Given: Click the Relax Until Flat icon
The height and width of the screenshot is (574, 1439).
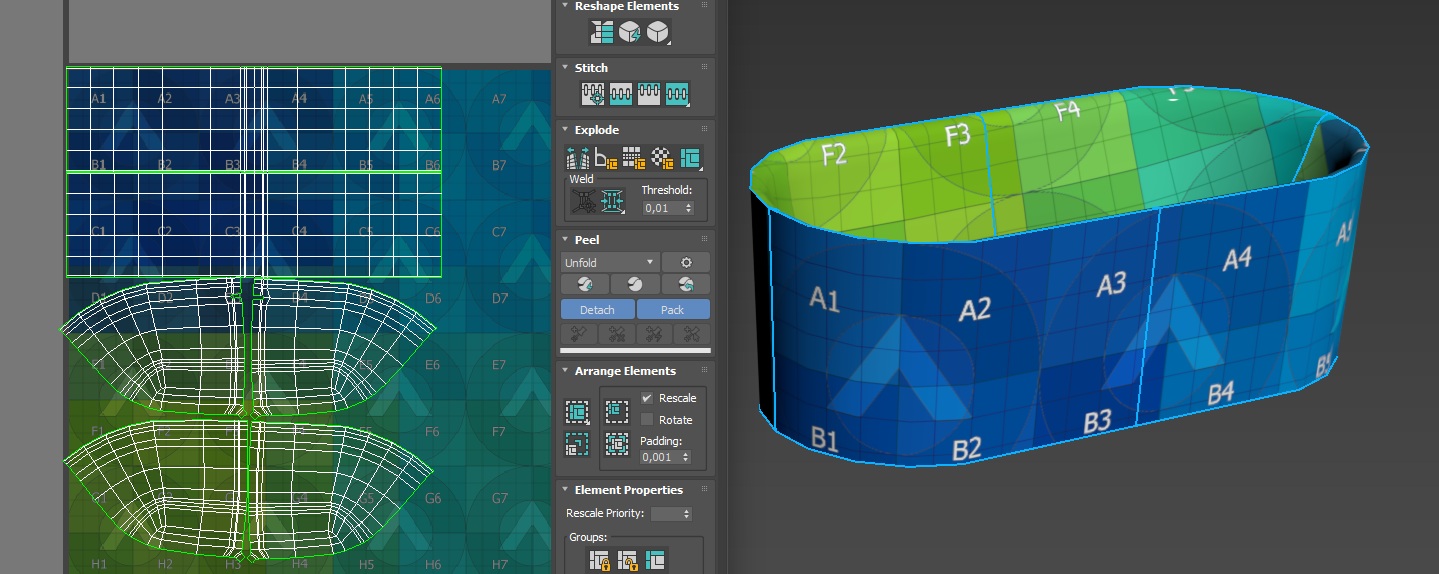Looking at the screenshot, I should (630, 33).
